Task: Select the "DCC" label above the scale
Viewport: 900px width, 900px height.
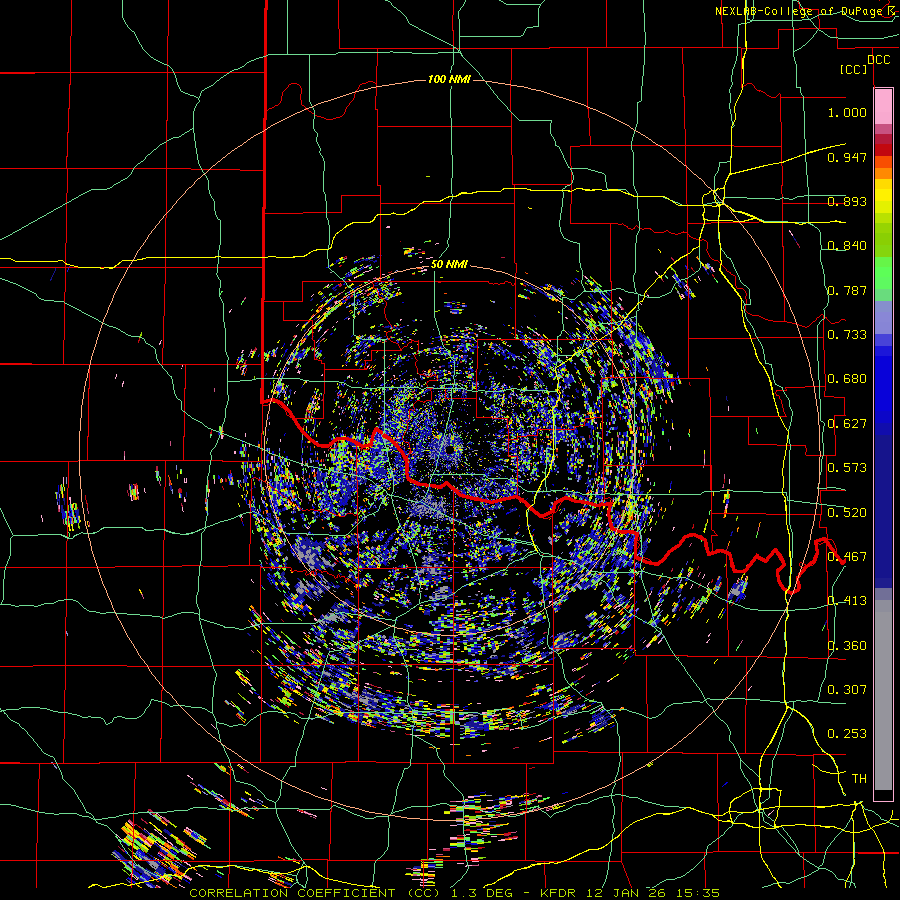Action: 878,60
